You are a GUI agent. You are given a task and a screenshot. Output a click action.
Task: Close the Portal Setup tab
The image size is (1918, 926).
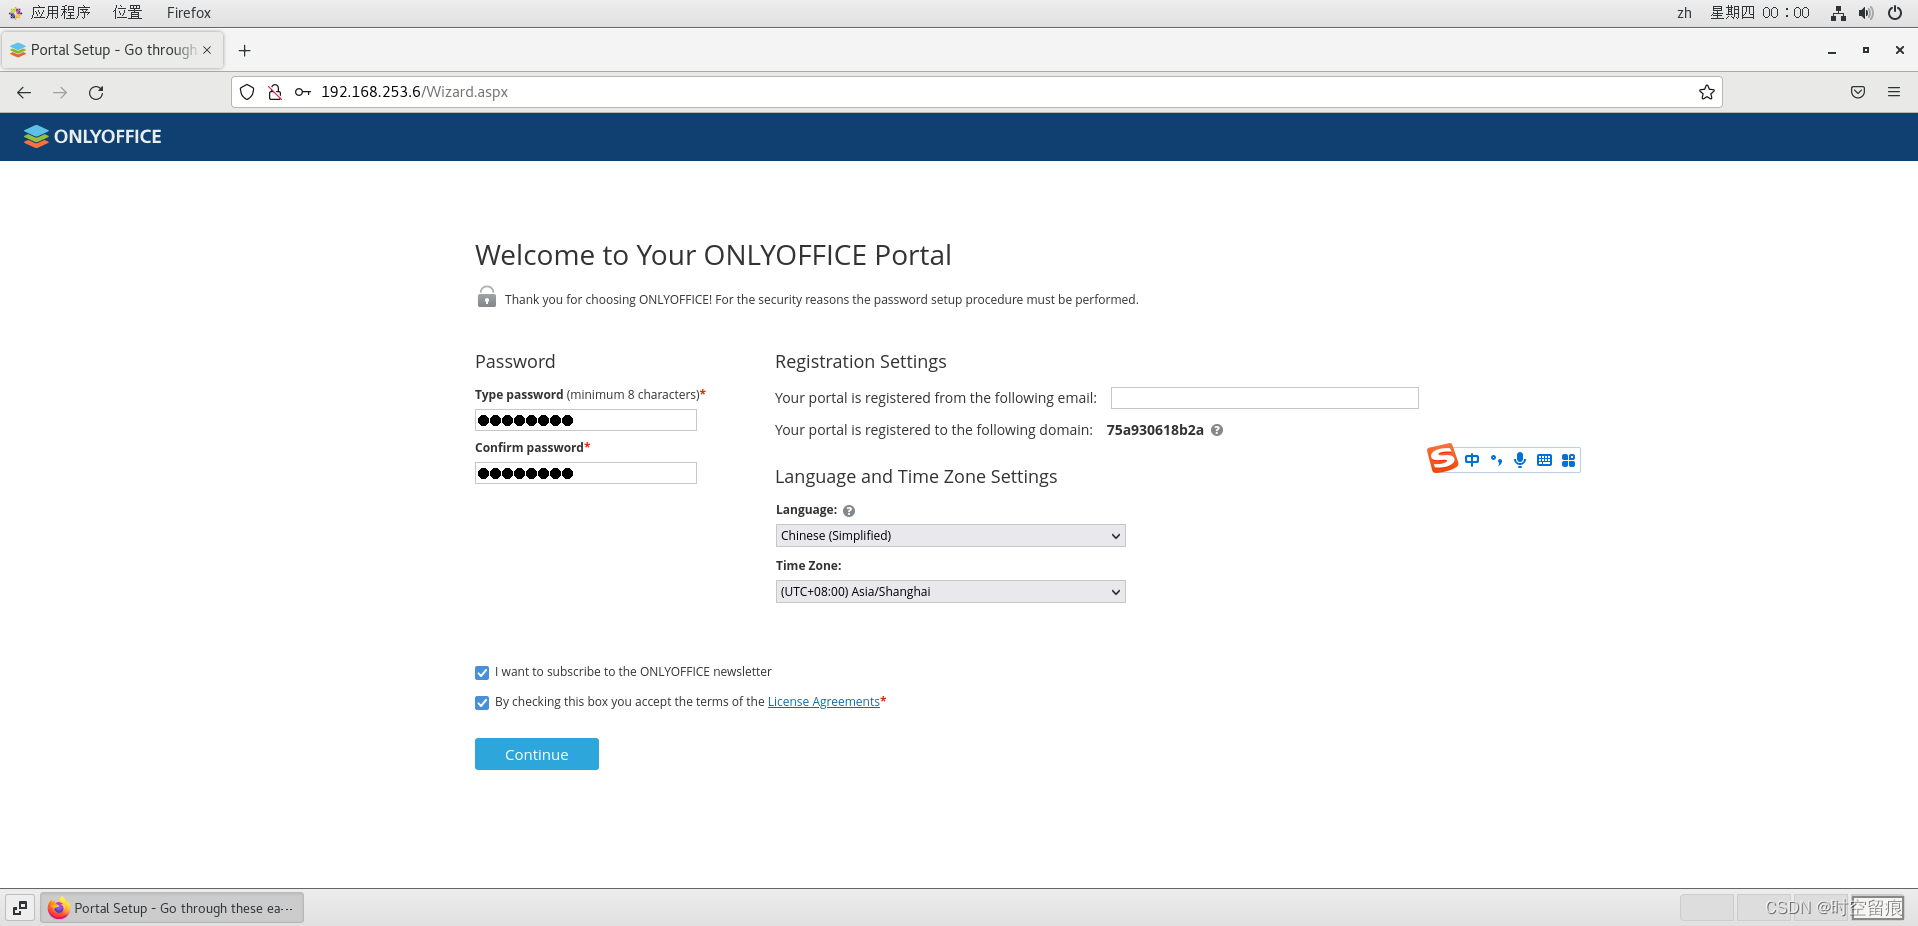pyautogui.click(x=207, y=50)
